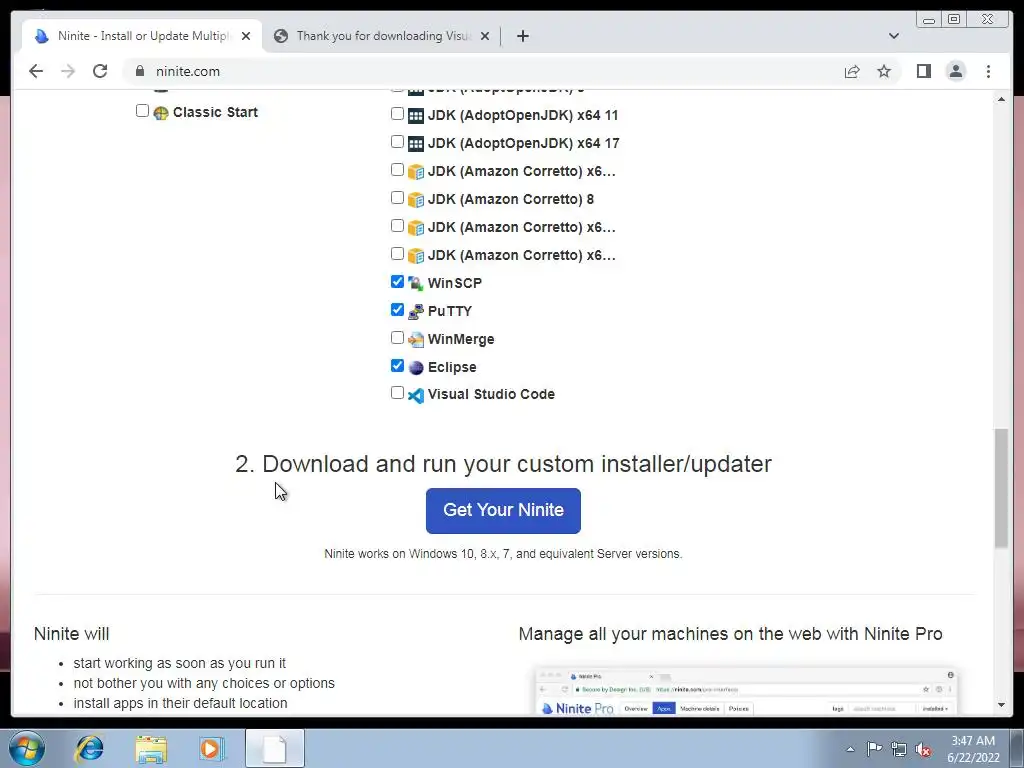1024x768 pixels.
Task: Click the muted volume tray icon
Action: 923,749
